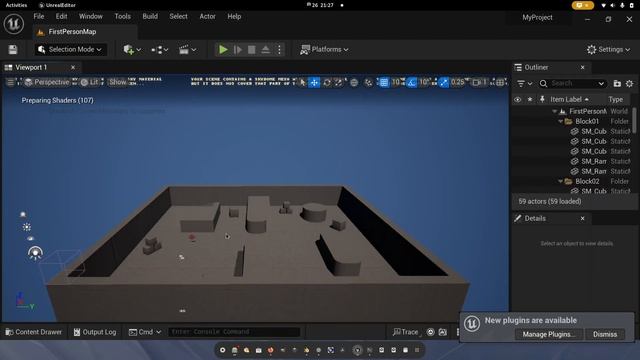Toggle surface snapping icon

pyautogui.click(x=368, y=83)
